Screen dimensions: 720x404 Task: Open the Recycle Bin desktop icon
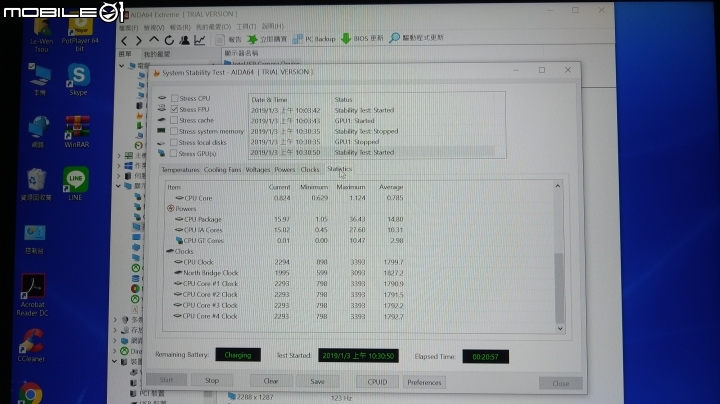36,184
